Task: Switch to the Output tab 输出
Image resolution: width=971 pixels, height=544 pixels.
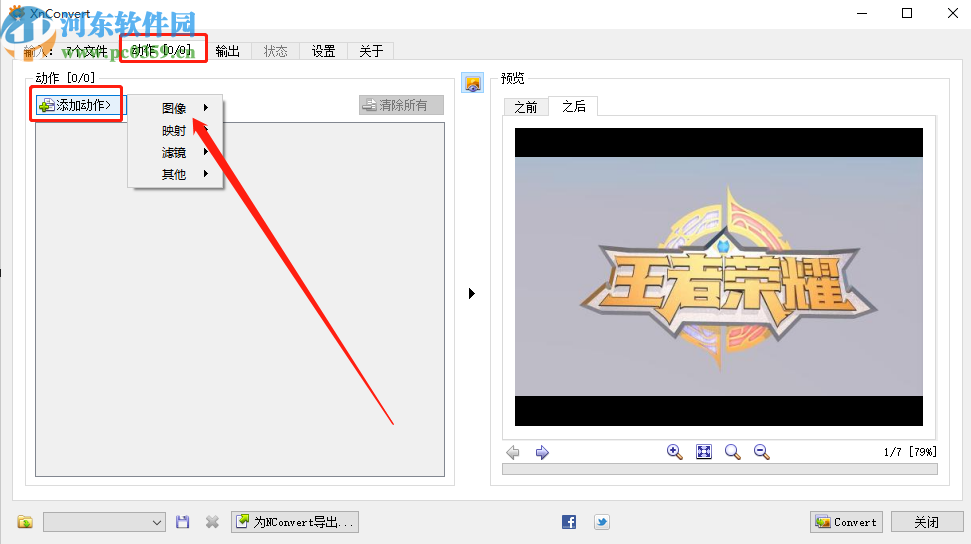Action: click(x=227, y=51)
